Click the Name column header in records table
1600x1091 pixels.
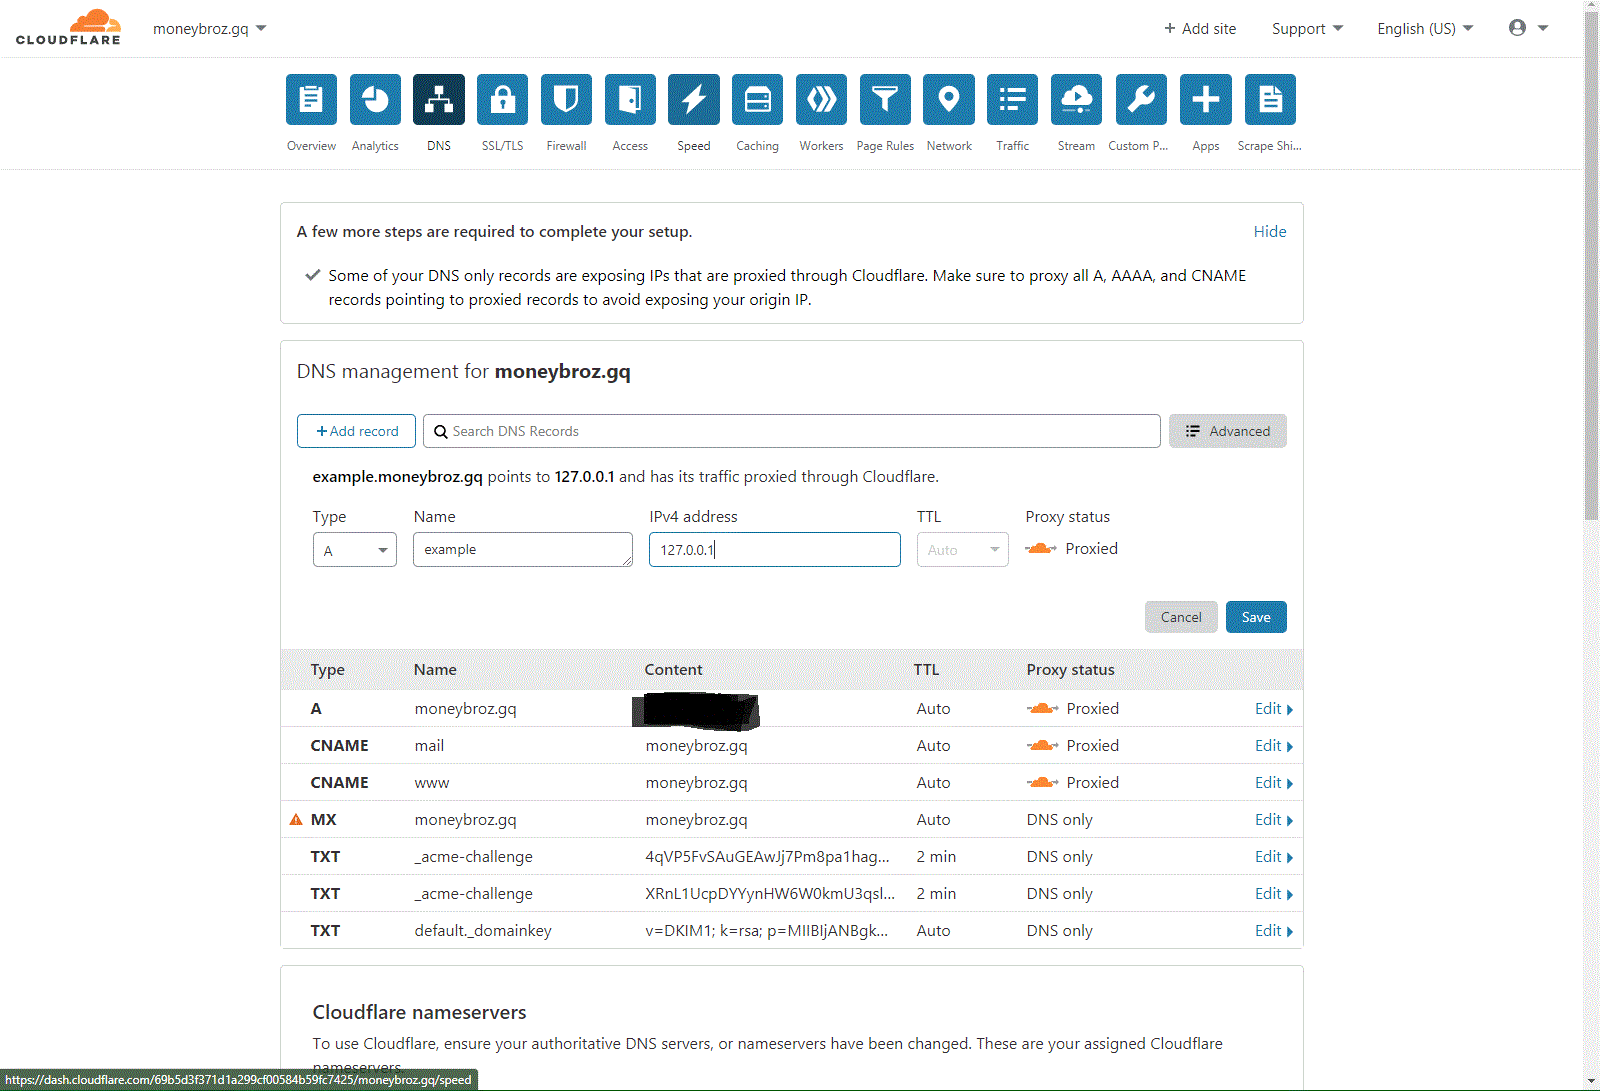click(x=435, y=669)
